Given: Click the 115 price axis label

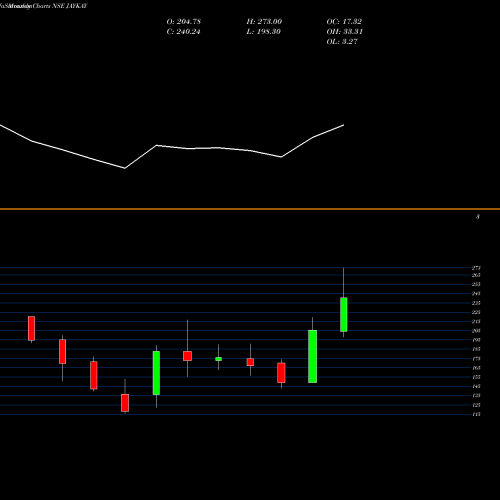Looking at the screenshot, I should [476, 414].
